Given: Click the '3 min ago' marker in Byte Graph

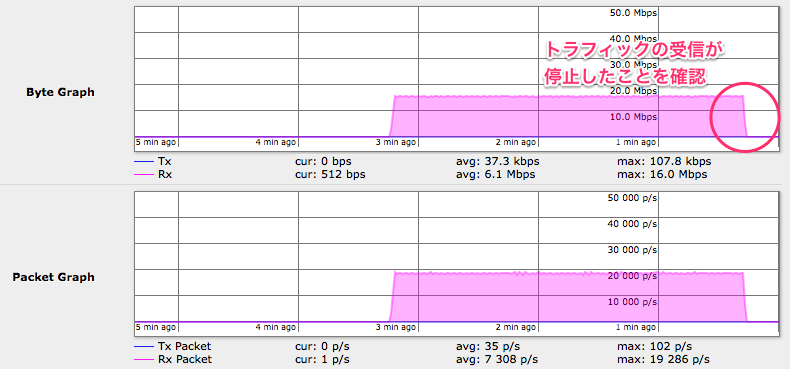Looking at the screenshot, I should (397, 142).
